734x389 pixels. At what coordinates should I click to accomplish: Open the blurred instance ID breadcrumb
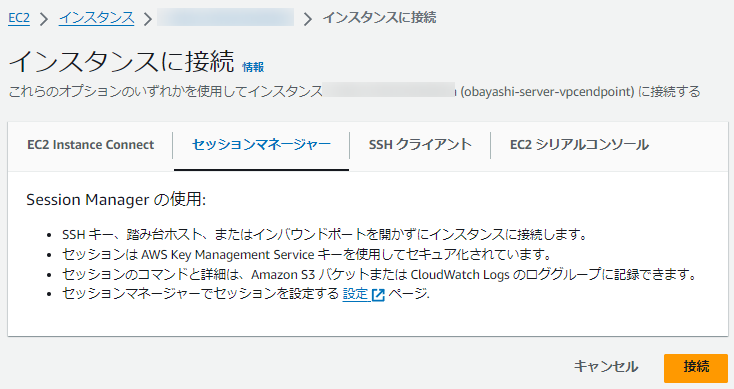[x=225, y=17]
